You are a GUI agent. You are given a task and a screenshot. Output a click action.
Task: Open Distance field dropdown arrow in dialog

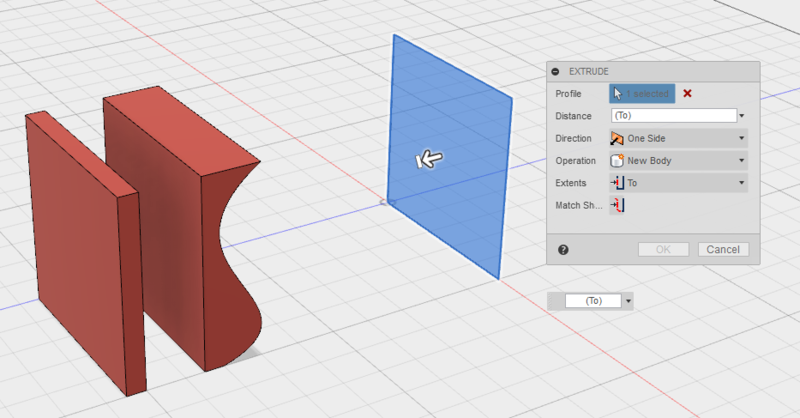coord(742,116)
